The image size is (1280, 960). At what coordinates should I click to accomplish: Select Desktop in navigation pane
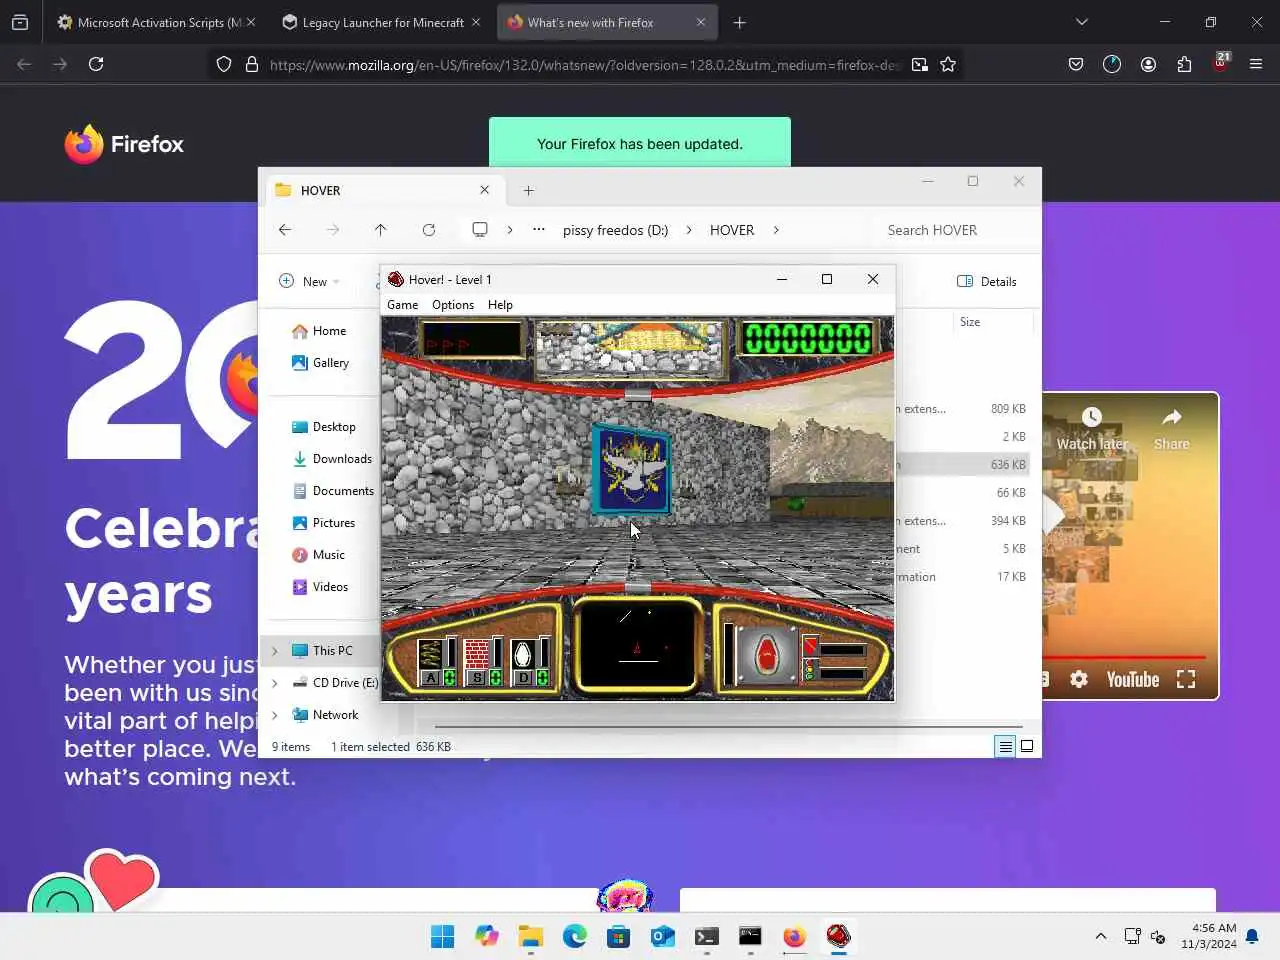(323, 427)
